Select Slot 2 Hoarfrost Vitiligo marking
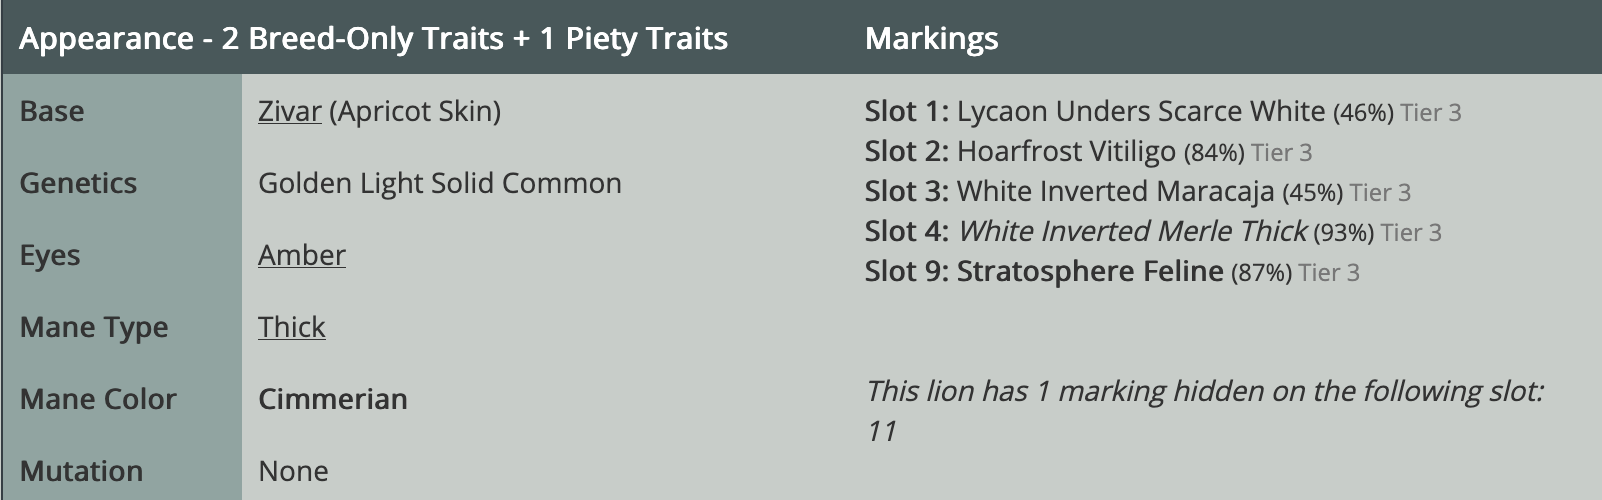 coord(1066,151)
